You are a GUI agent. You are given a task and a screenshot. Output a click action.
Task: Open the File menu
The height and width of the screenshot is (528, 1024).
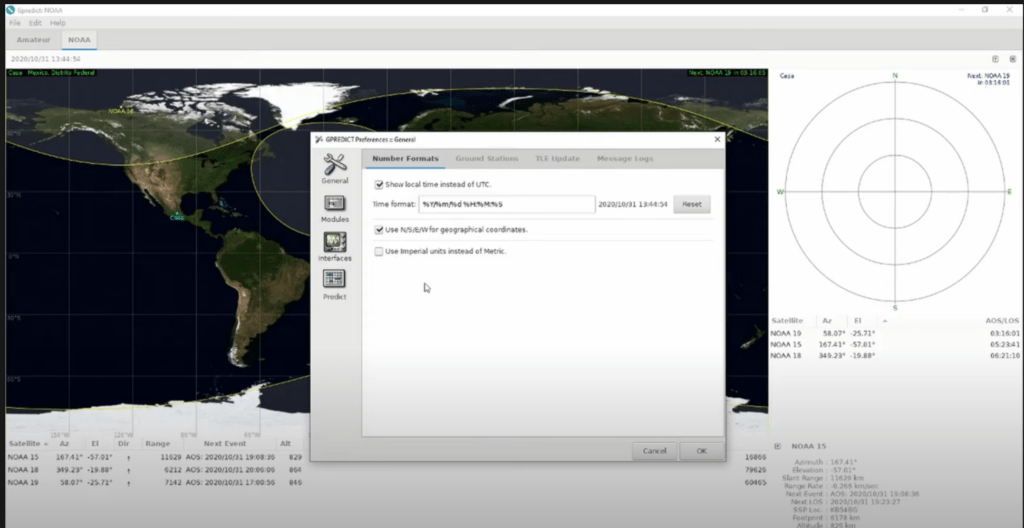click(x=15, y=23)
